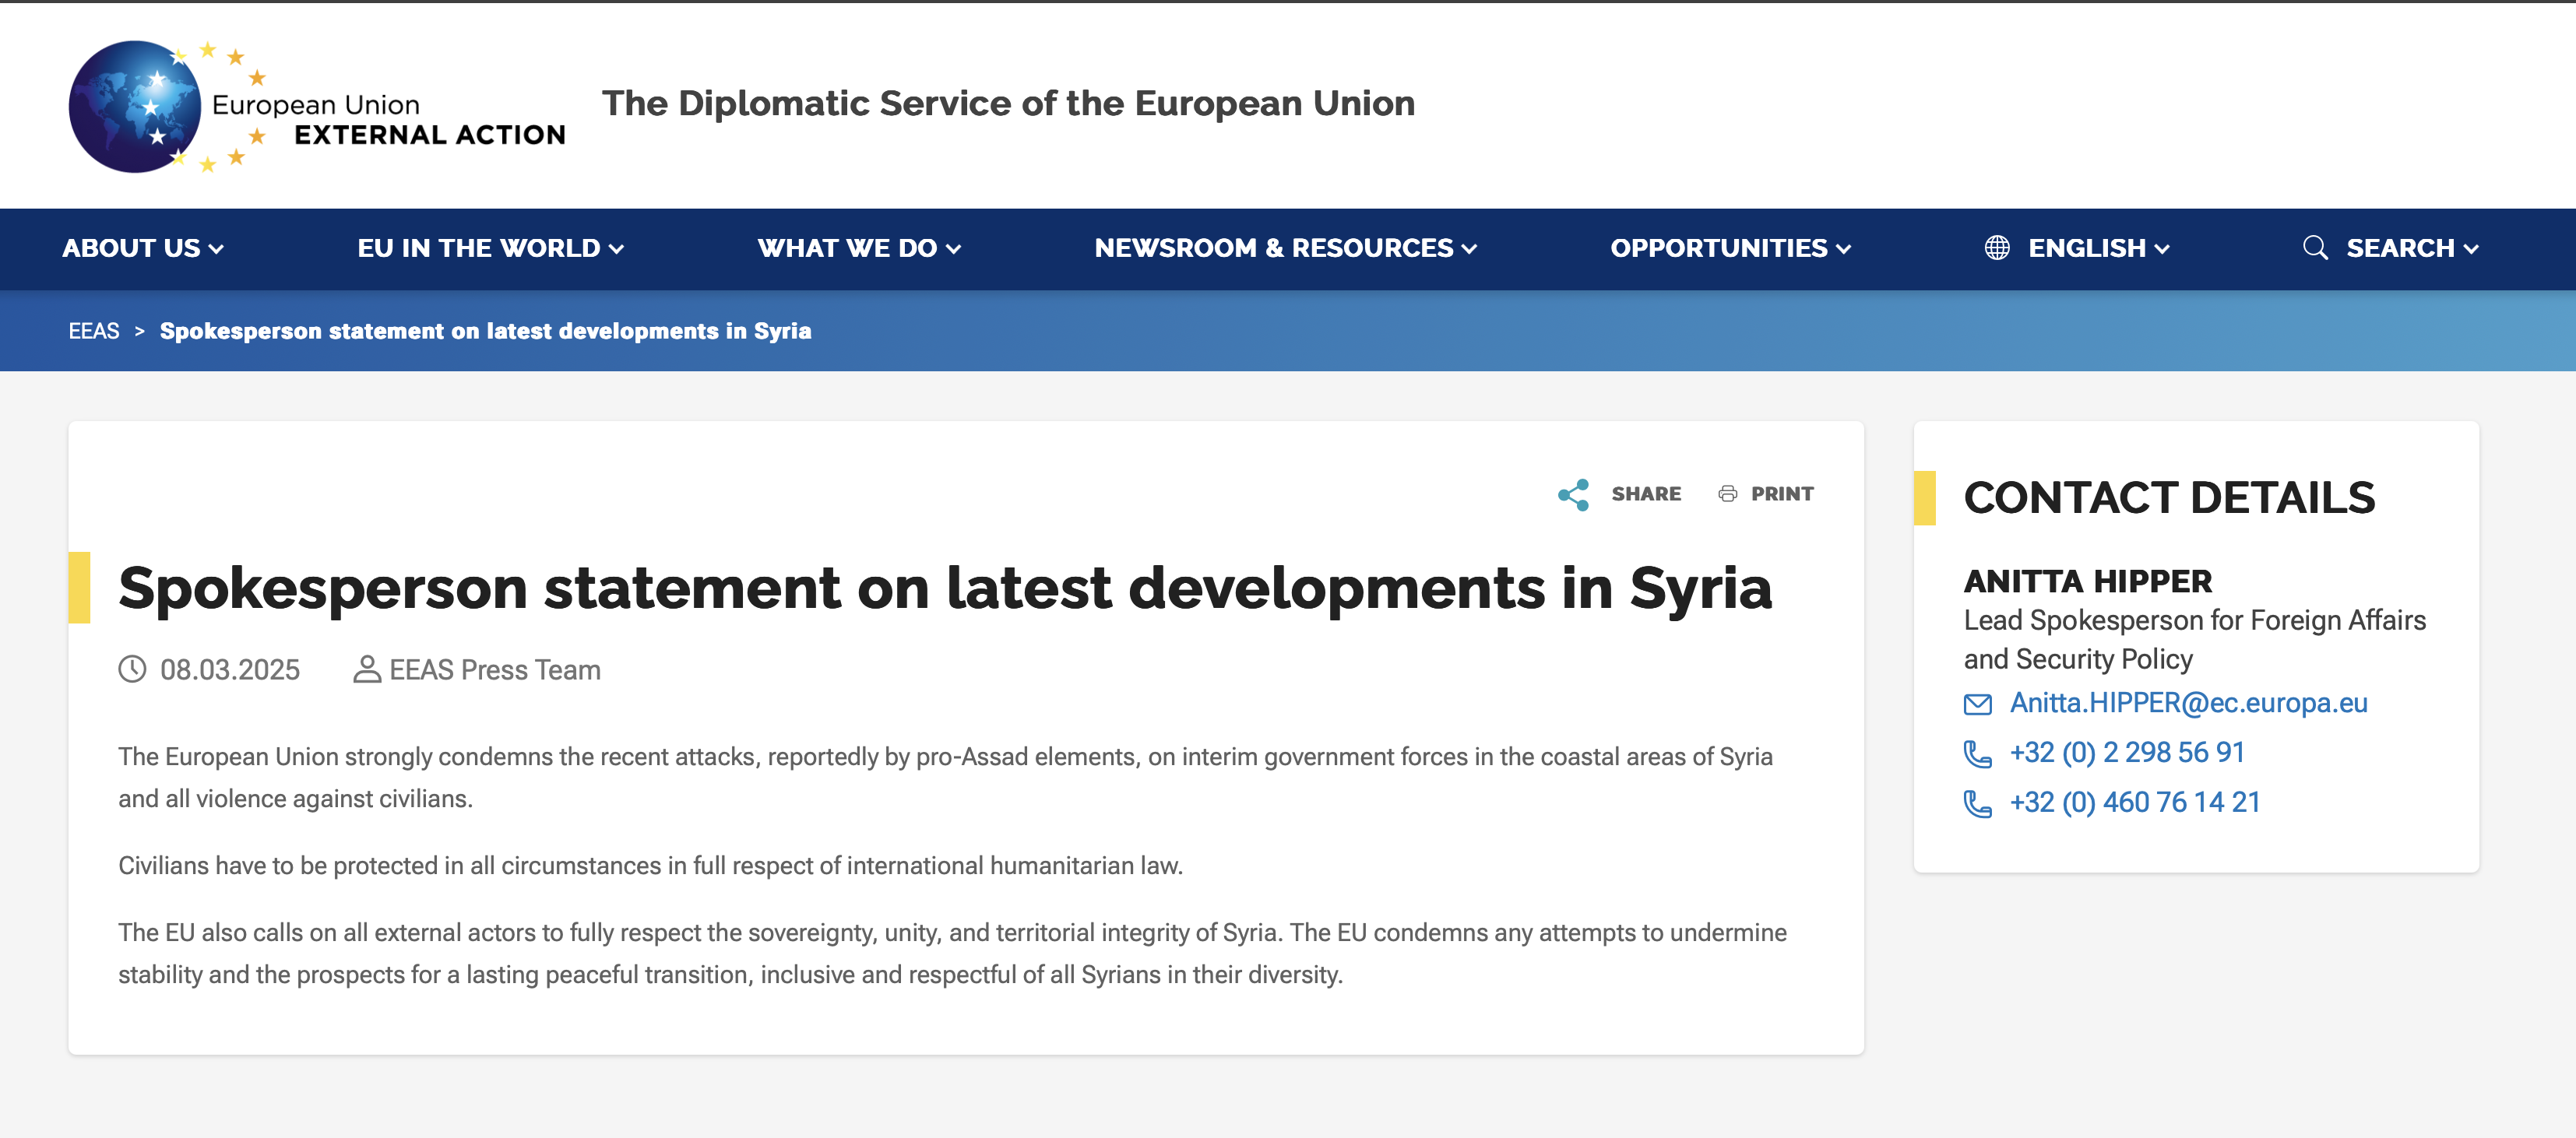Click the article headline about Syria
Screen dimensions: 2576x1138
(944, 588)
